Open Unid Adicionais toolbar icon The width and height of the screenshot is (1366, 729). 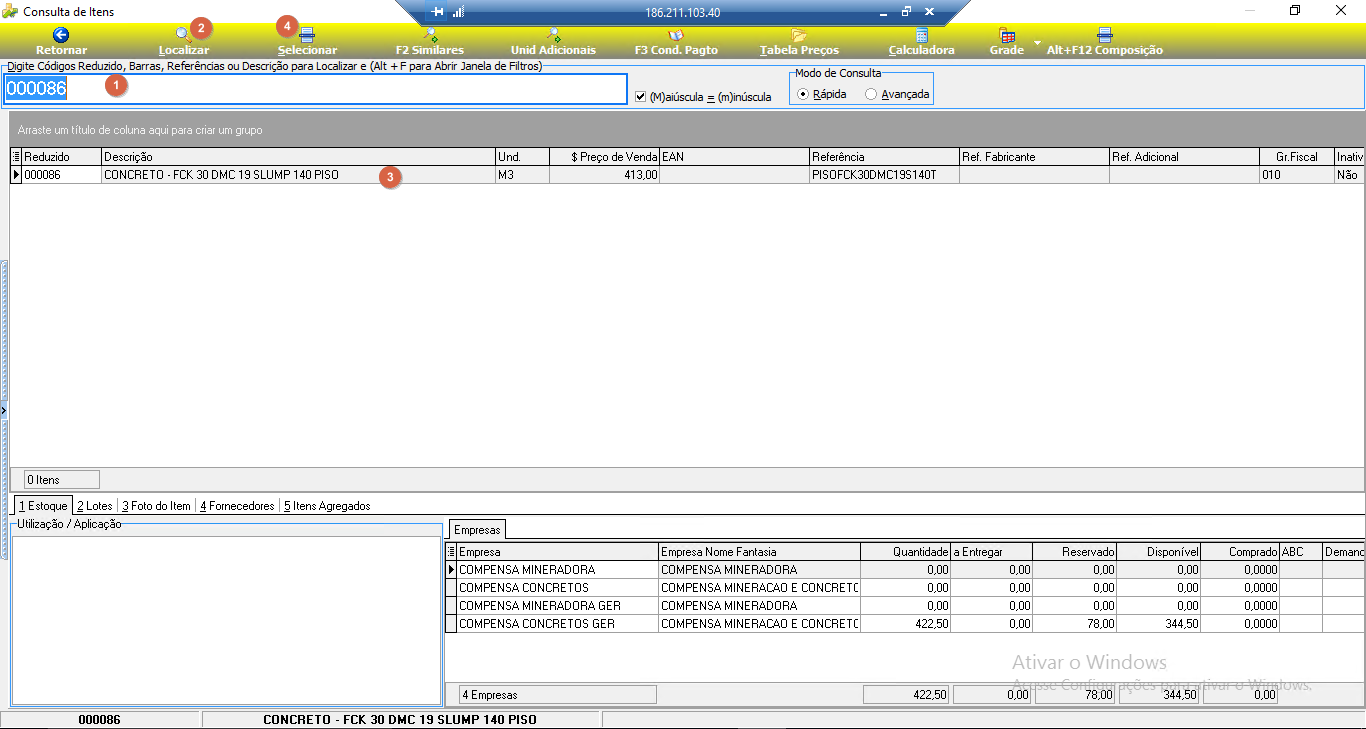553,35
